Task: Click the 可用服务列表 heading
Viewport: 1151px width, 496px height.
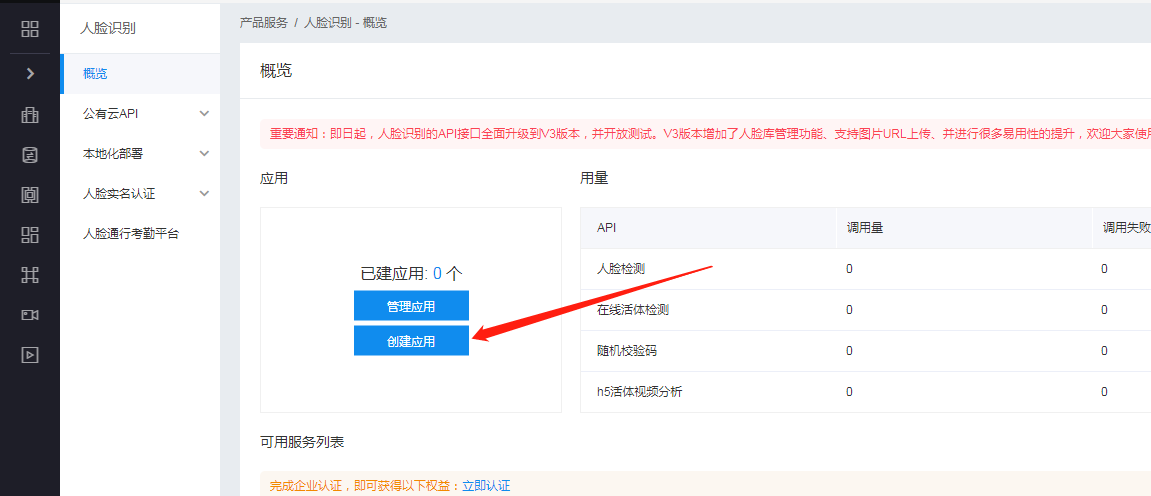Action: (302, 442)
